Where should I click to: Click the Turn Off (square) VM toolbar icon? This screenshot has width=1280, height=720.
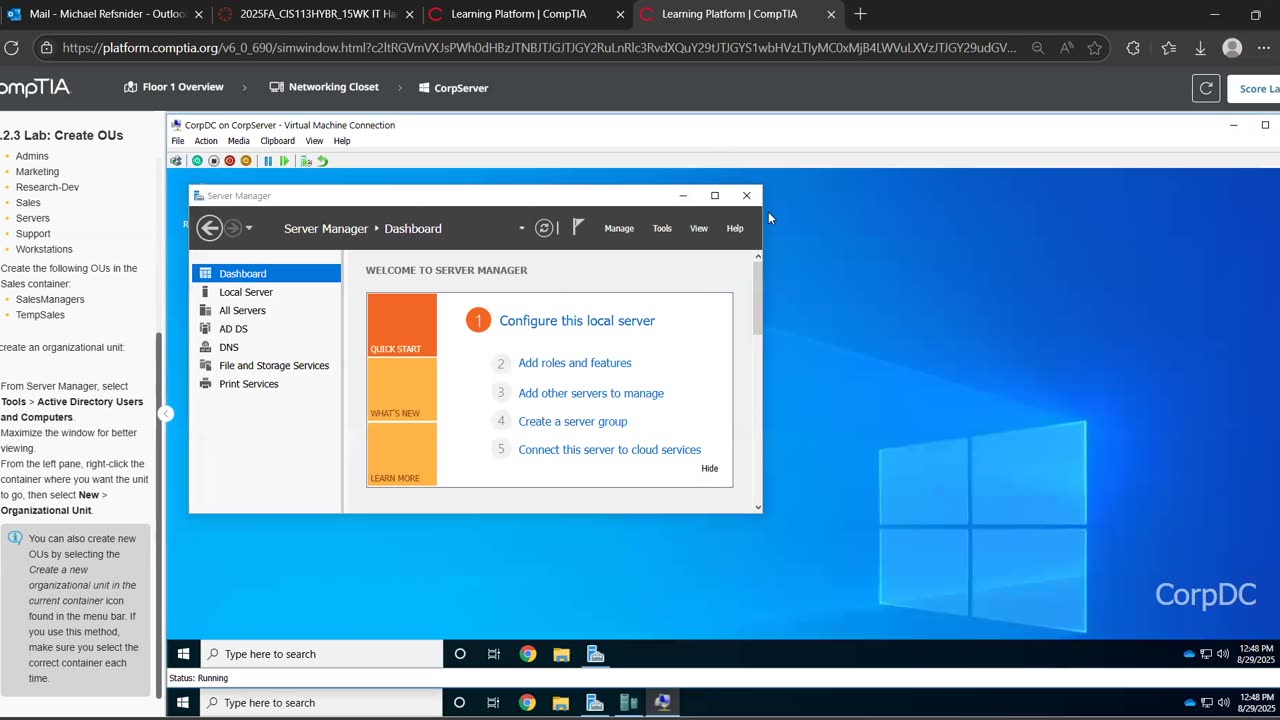click(213, 161)
